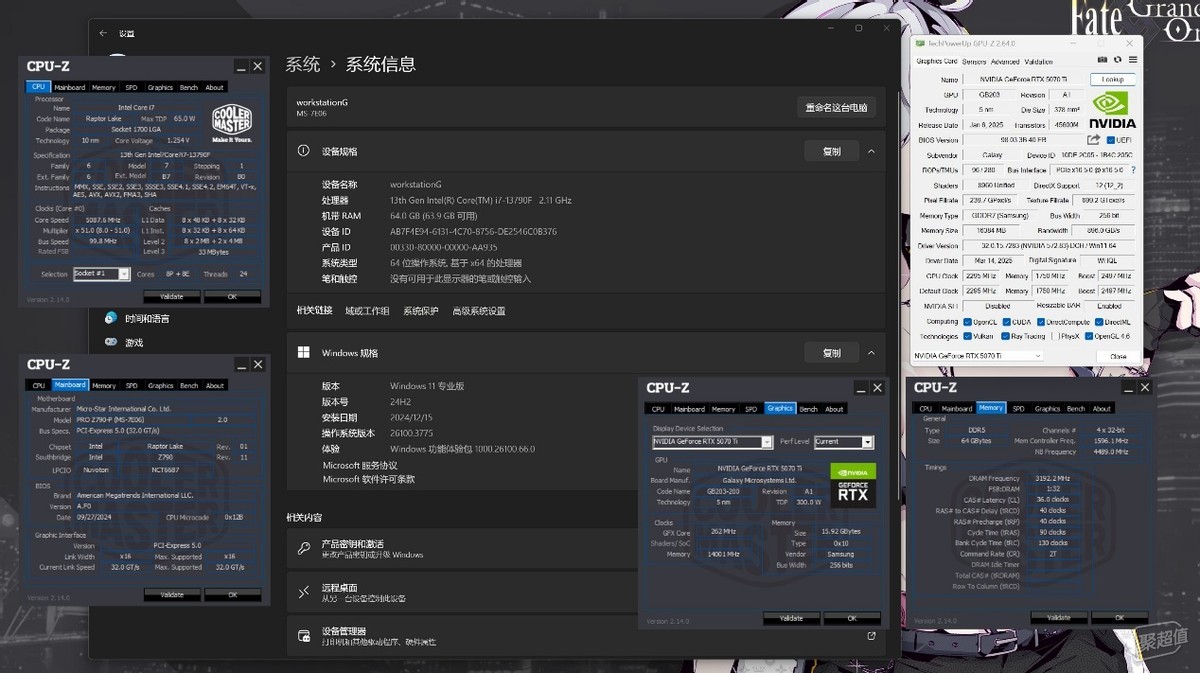The image size is (1200, 673).
Task: Open the Advanced tab in GPU-Z
Action: click(1005, 62)
